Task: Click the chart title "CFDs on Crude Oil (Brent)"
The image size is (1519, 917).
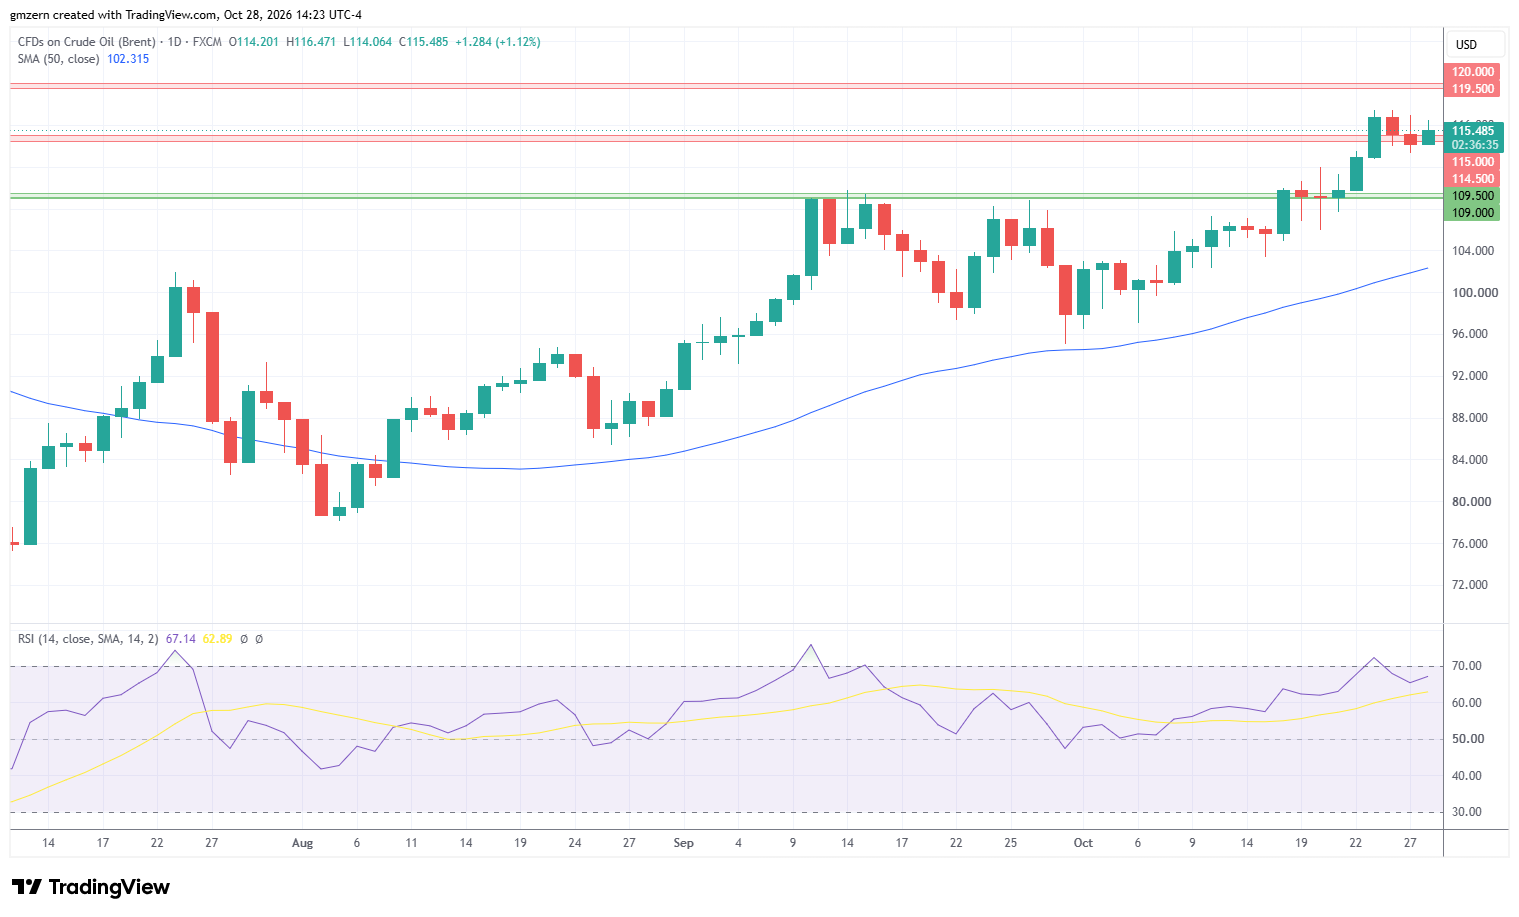Action: click(x=87, y=42)
